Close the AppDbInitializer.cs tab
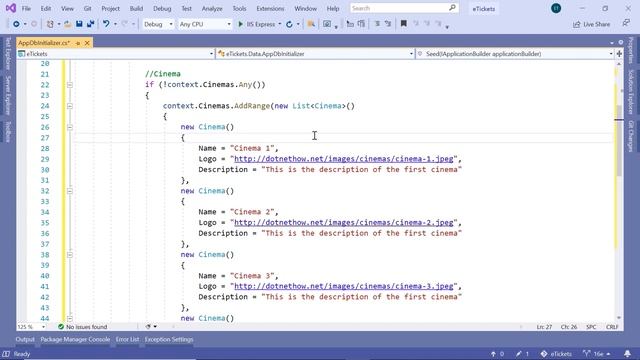The width and height of the screenshot is (640, 360). [x=87, y=43]
